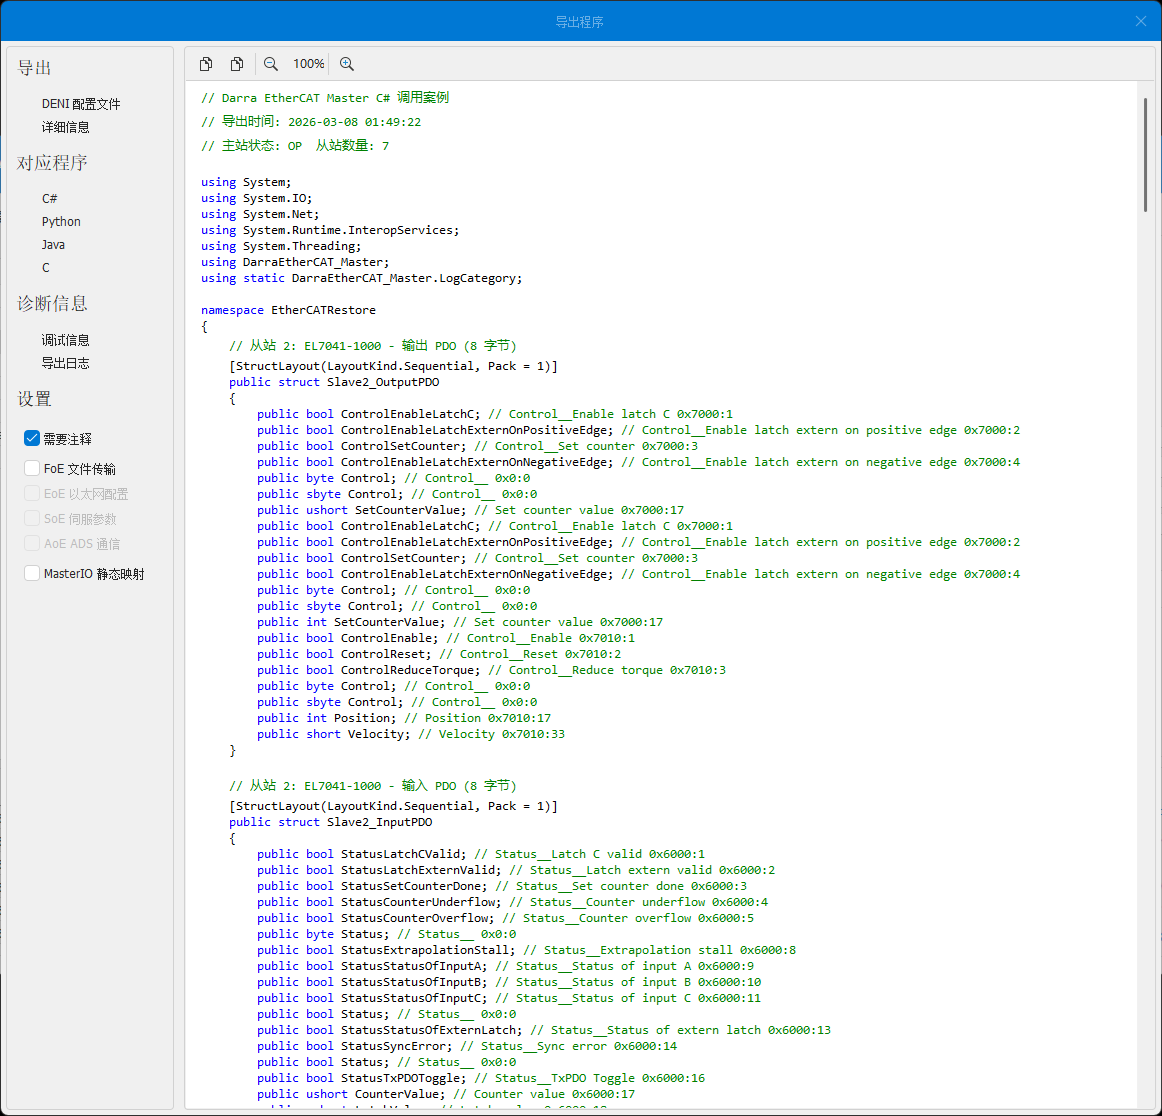
Task: Toggle the SoE 伺服参数 checkbox
Action: [x=32, y=518]
